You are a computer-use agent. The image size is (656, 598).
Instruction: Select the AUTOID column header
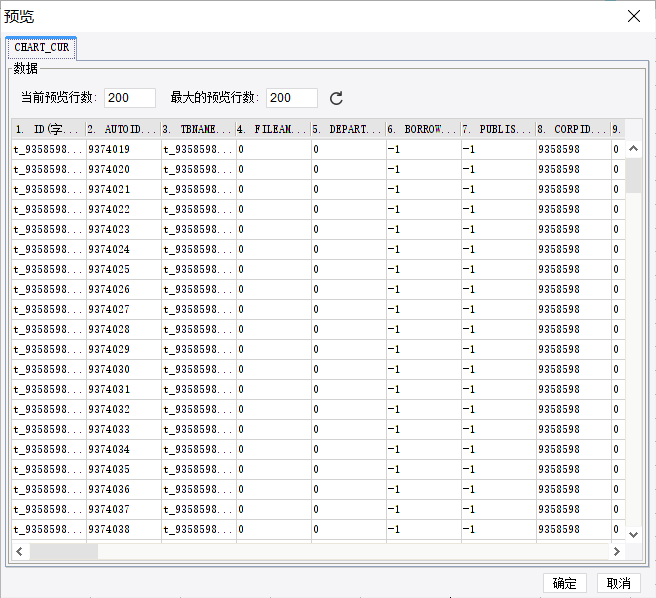coord(124,129)
